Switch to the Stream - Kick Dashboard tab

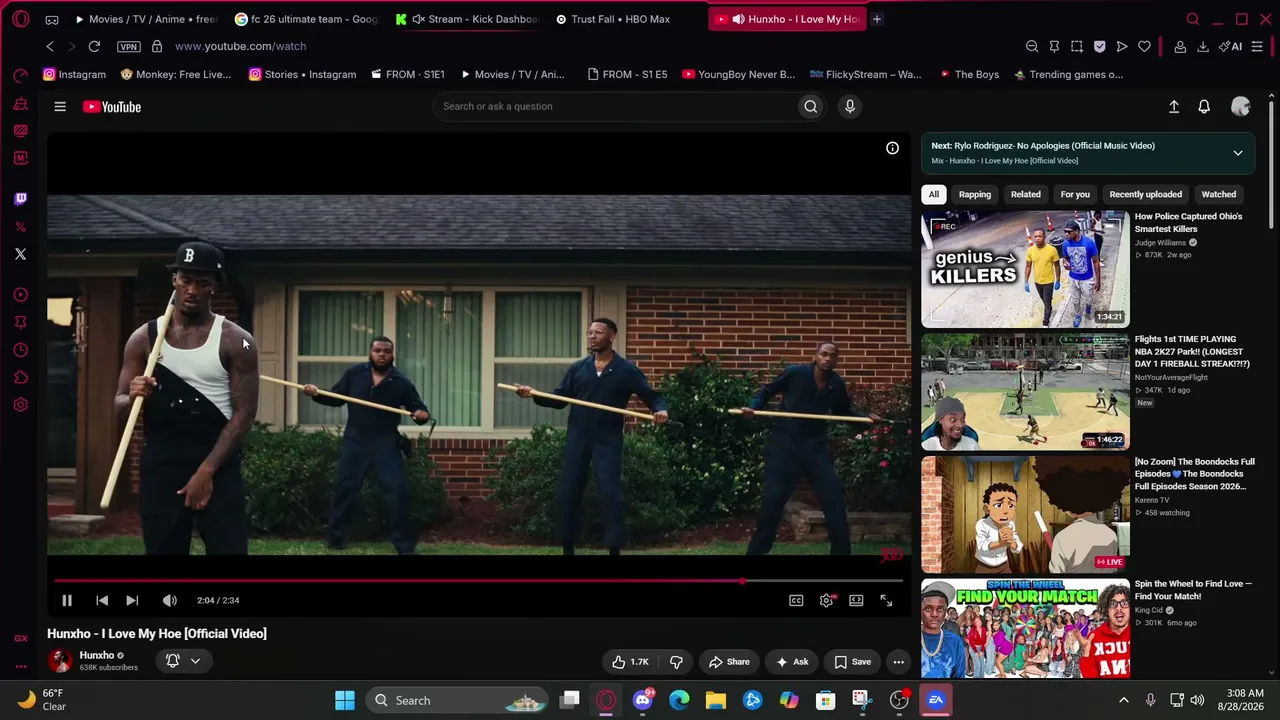pyautogui.click(x=467, y=19)
